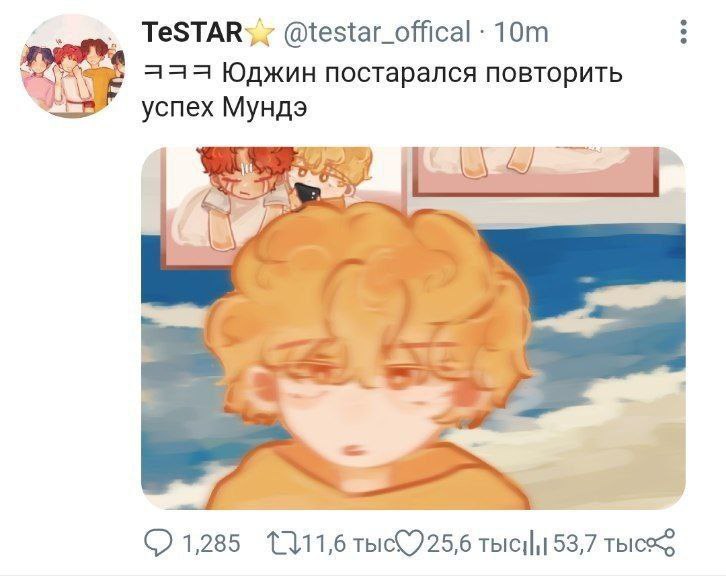The width and height of the screenshot is (726, 576).
Task: Click the gold star badge beside TeSTAR
Action: pos(260,32)
